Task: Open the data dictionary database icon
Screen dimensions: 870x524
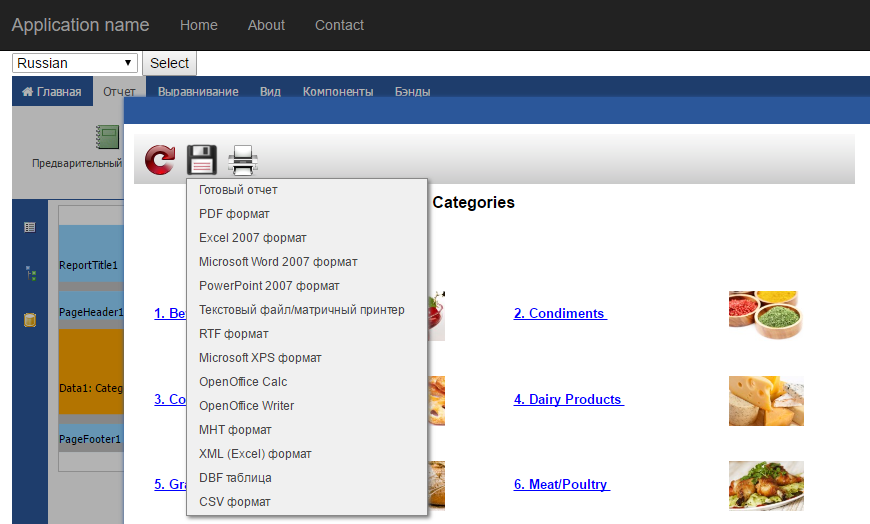Action: 30,320
